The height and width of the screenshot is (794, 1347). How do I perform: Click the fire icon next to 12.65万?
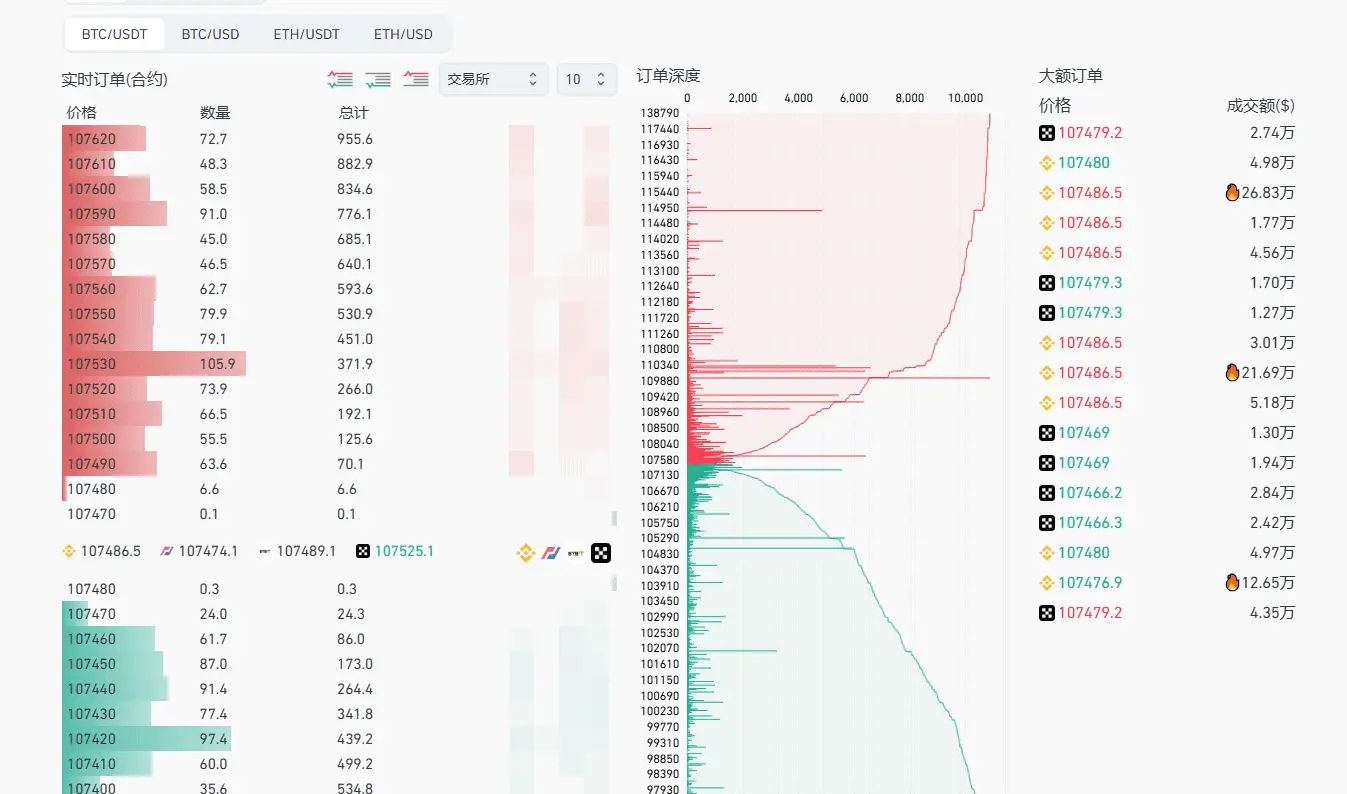point(1232,582)
